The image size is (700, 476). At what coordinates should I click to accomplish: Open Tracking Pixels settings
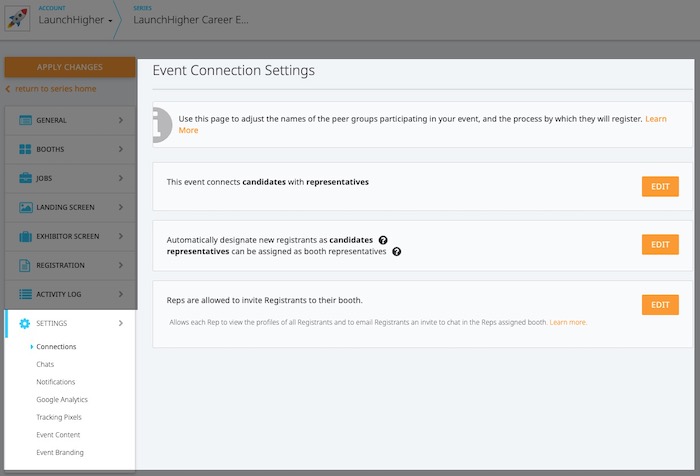(x=59, y=417)
